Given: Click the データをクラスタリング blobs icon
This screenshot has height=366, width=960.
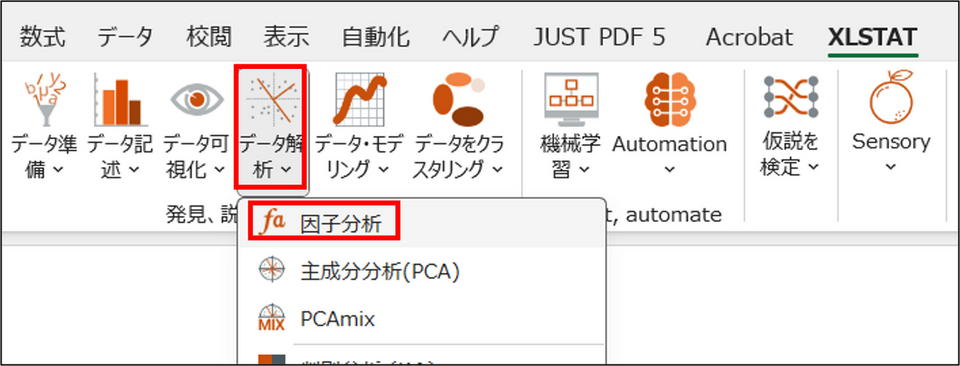Looking at the screenshot, I should (458, 100).
